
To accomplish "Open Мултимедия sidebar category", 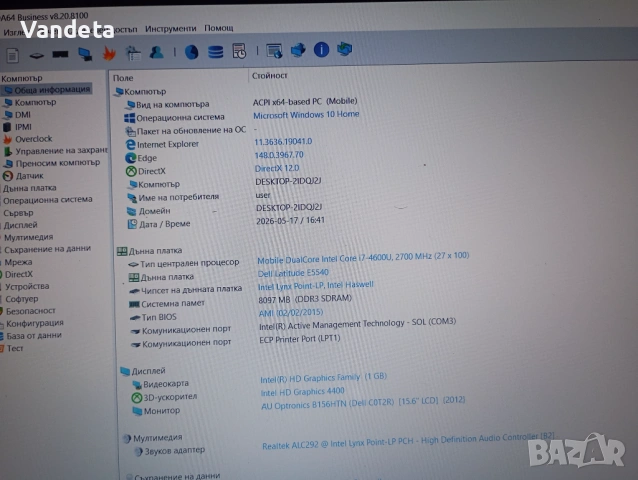I will point(28,237).
